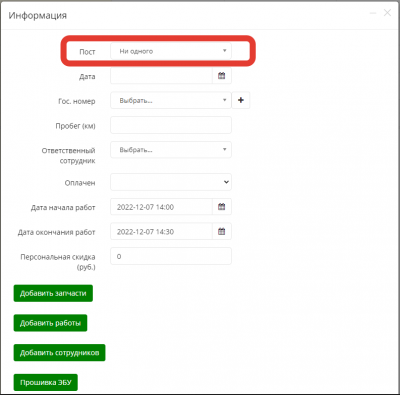The height and width of the screenshot is (395, 400).
Task: Open the Ответственный сотрудник dropdown
Action: click(171, 150)
